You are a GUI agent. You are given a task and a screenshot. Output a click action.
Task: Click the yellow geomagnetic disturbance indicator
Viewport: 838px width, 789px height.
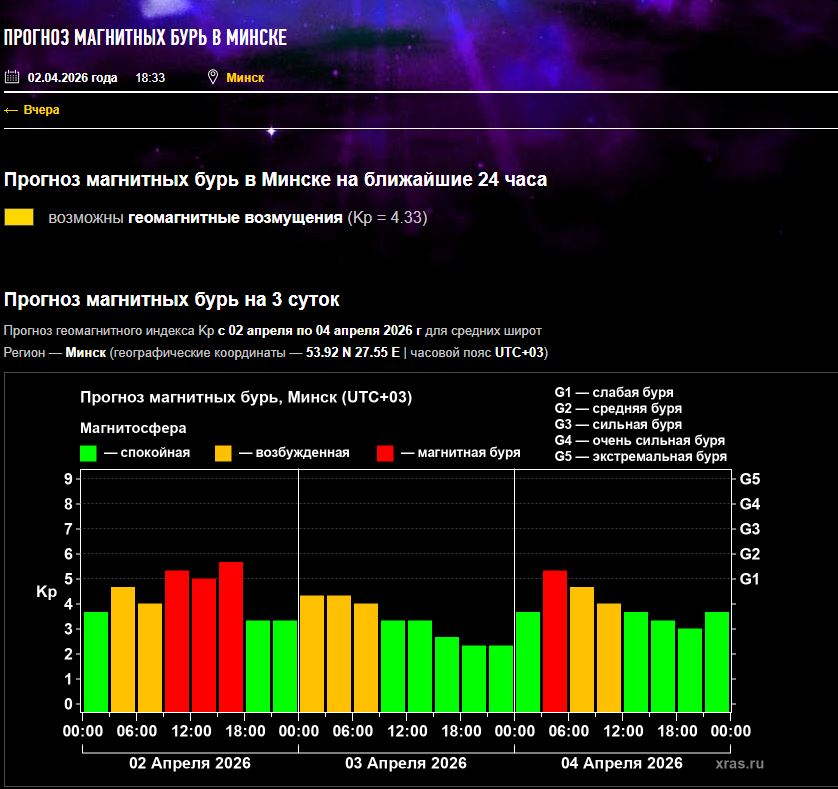coord(19,217)
